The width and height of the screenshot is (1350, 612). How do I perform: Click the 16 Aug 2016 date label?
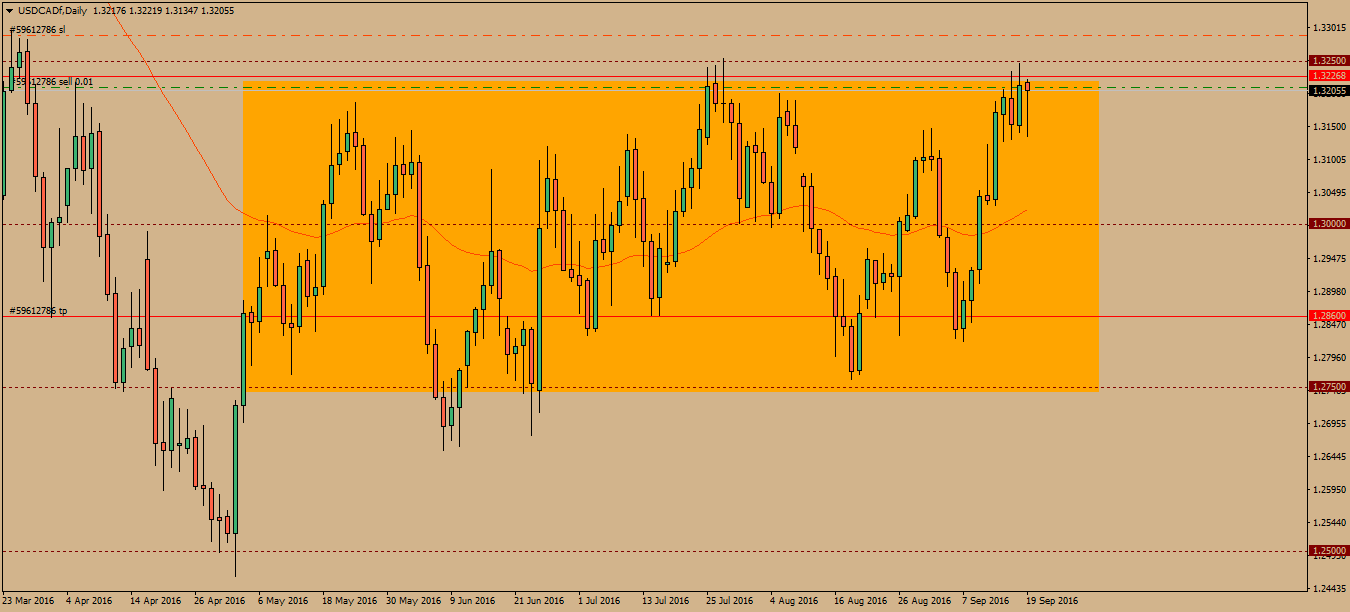click(860, 601)
